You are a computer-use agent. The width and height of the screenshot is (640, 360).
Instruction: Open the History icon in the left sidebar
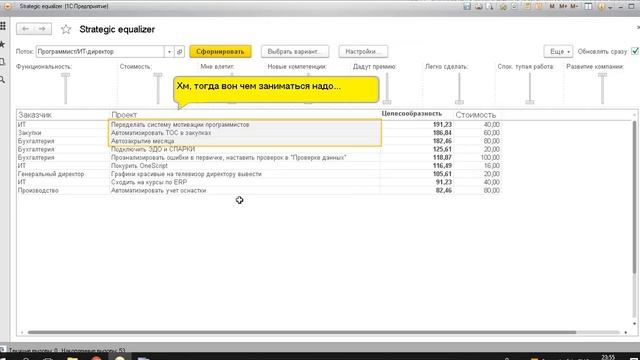2,62
